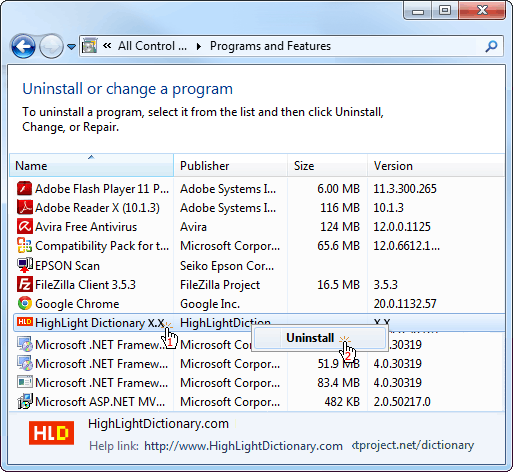Click icon of .NET Framework row sized 83.4 MB
This screenshot has width=513, height=472.
[x=25, y=382]
